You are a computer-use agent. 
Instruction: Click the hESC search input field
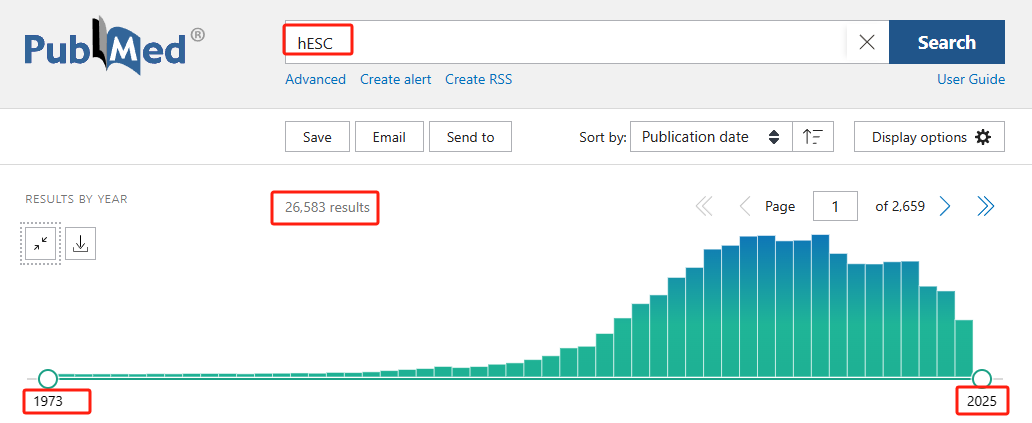click(x=566, y=42)
